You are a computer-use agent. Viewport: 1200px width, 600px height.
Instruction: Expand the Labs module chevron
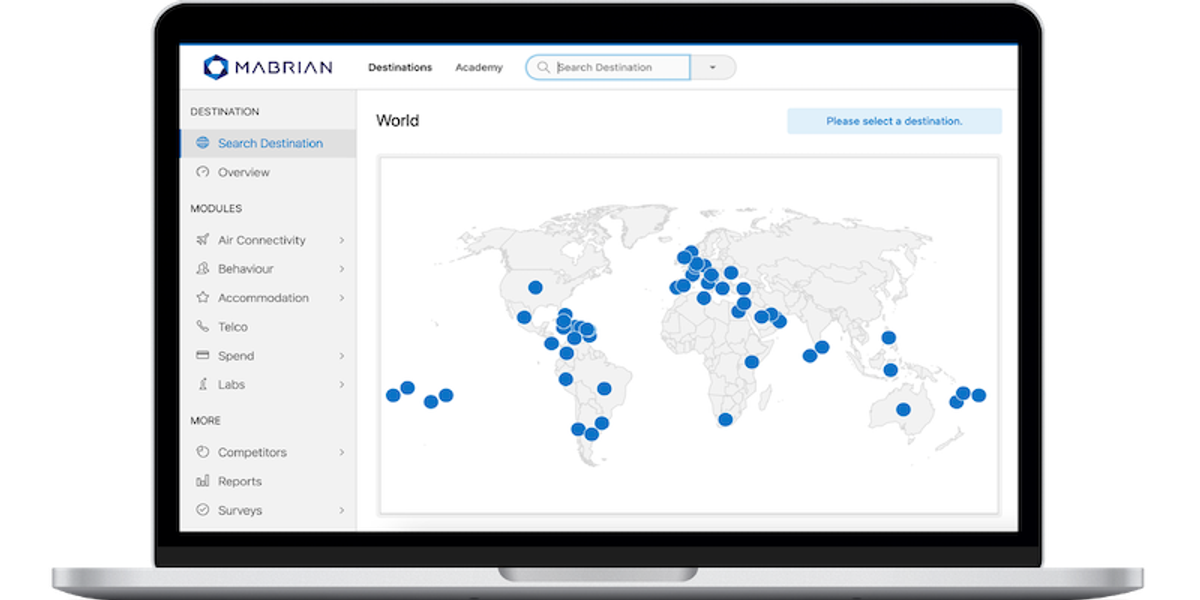[343, 384]
